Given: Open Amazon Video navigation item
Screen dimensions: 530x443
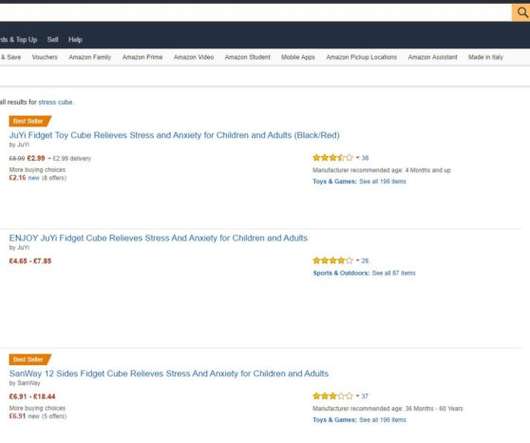Looking at the screenshot, I should tap(194, 57).
